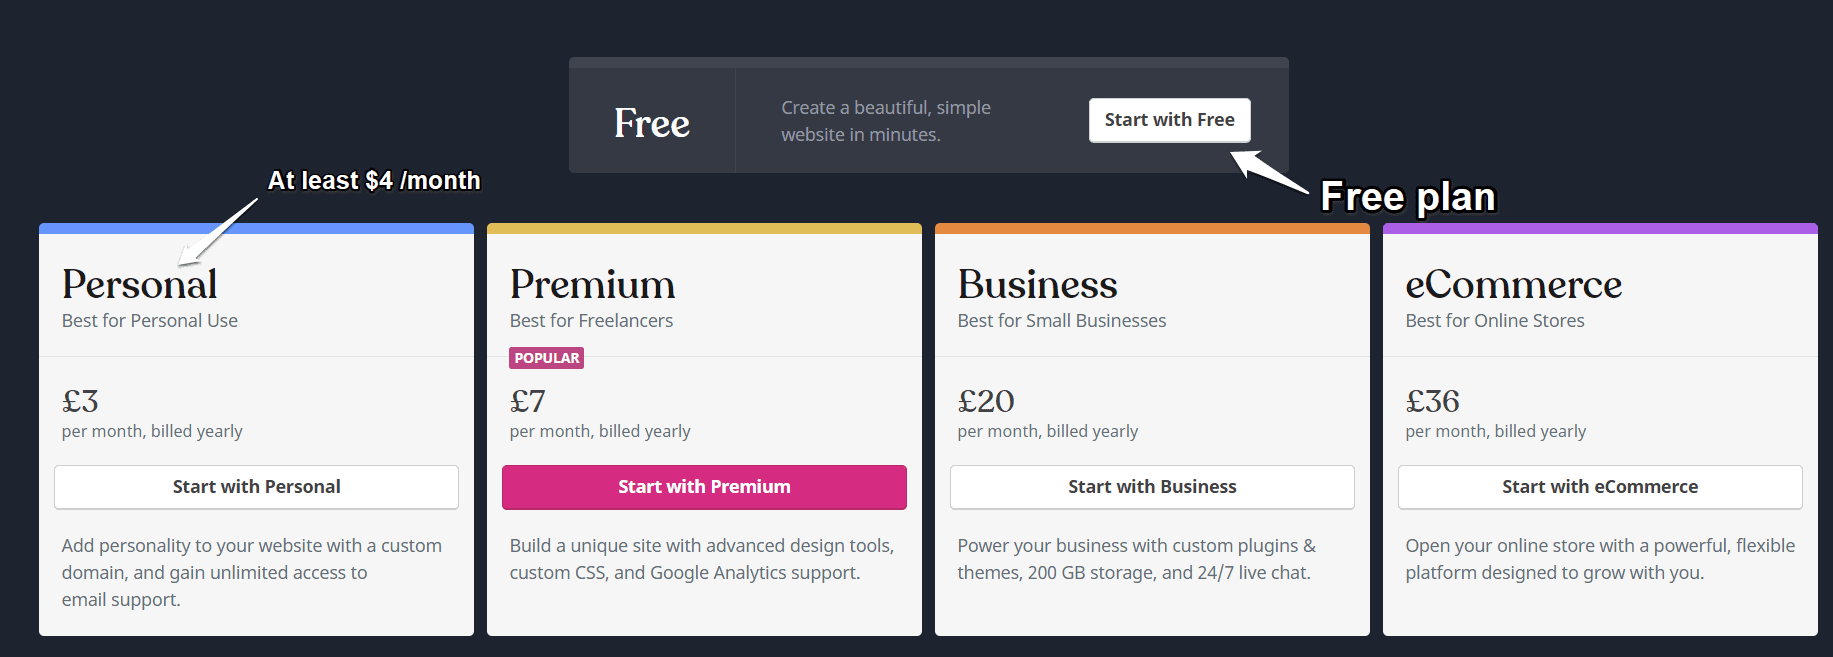Choose Start with Personal plan
1833x657 pixels.
[256, 487]
